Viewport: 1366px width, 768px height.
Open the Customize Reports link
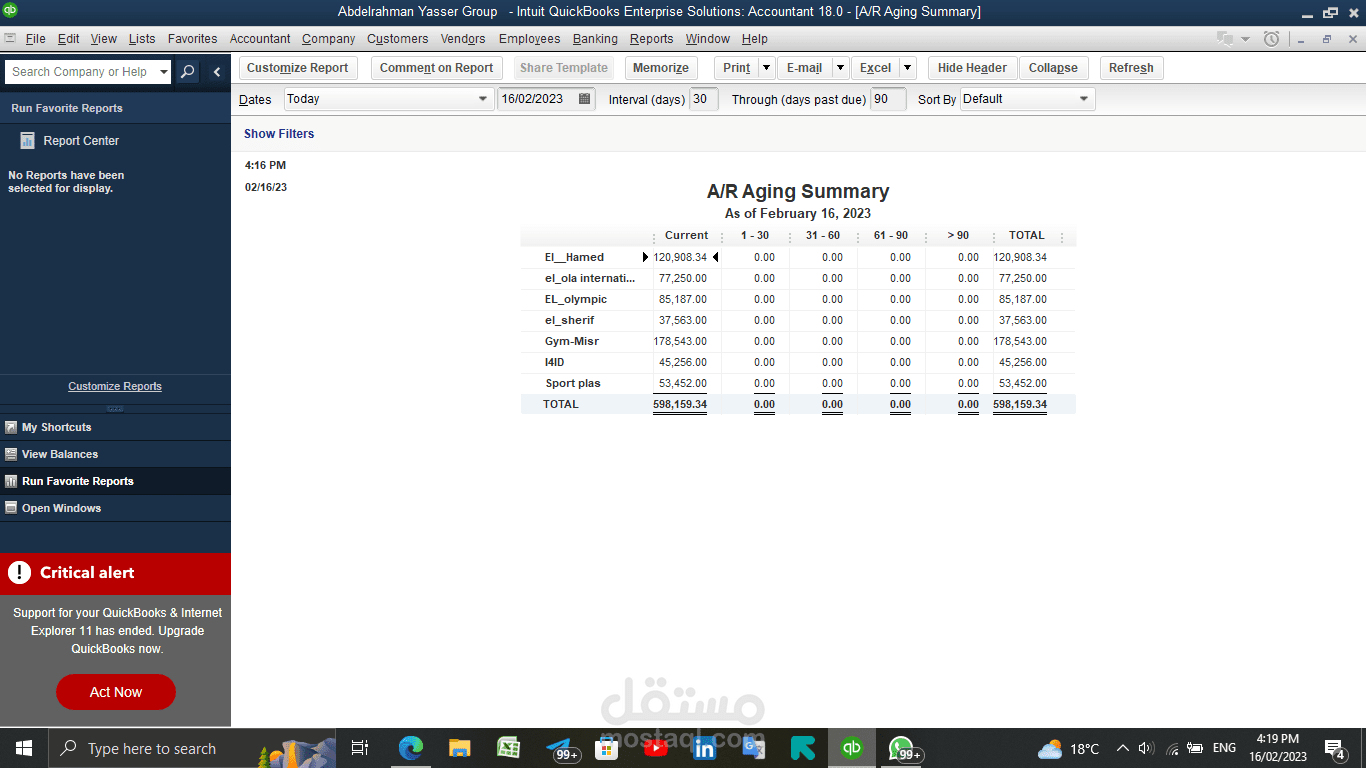115,386
